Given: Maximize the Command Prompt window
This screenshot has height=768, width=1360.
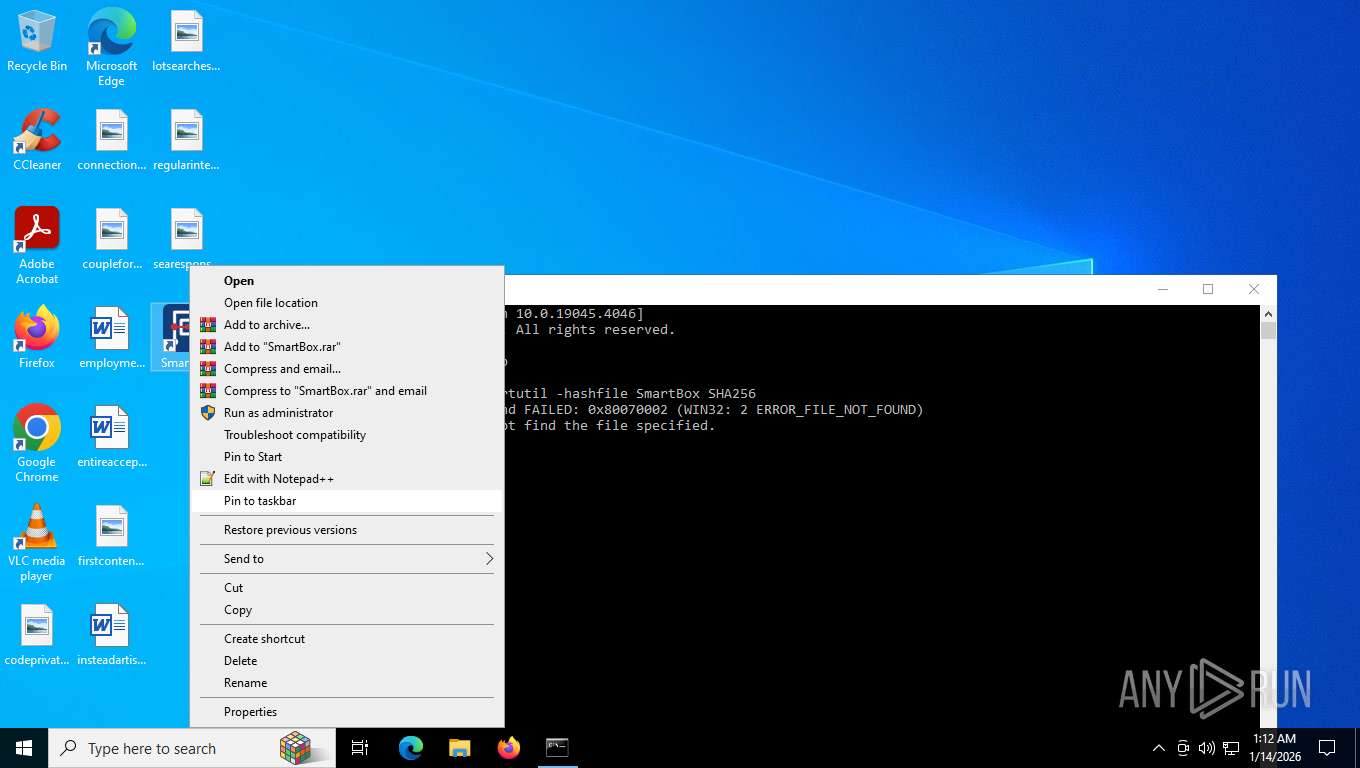Looking at the screenshot, I should click(x=1208, y=289).
